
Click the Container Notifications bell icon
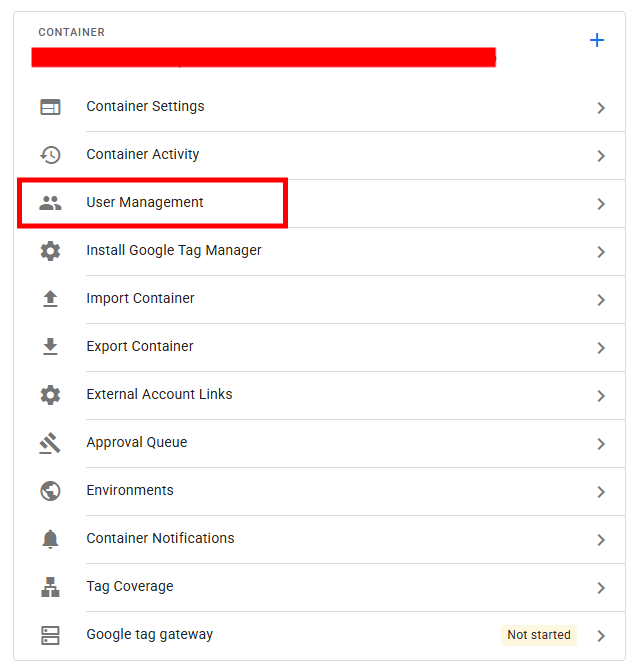(50, 539)
